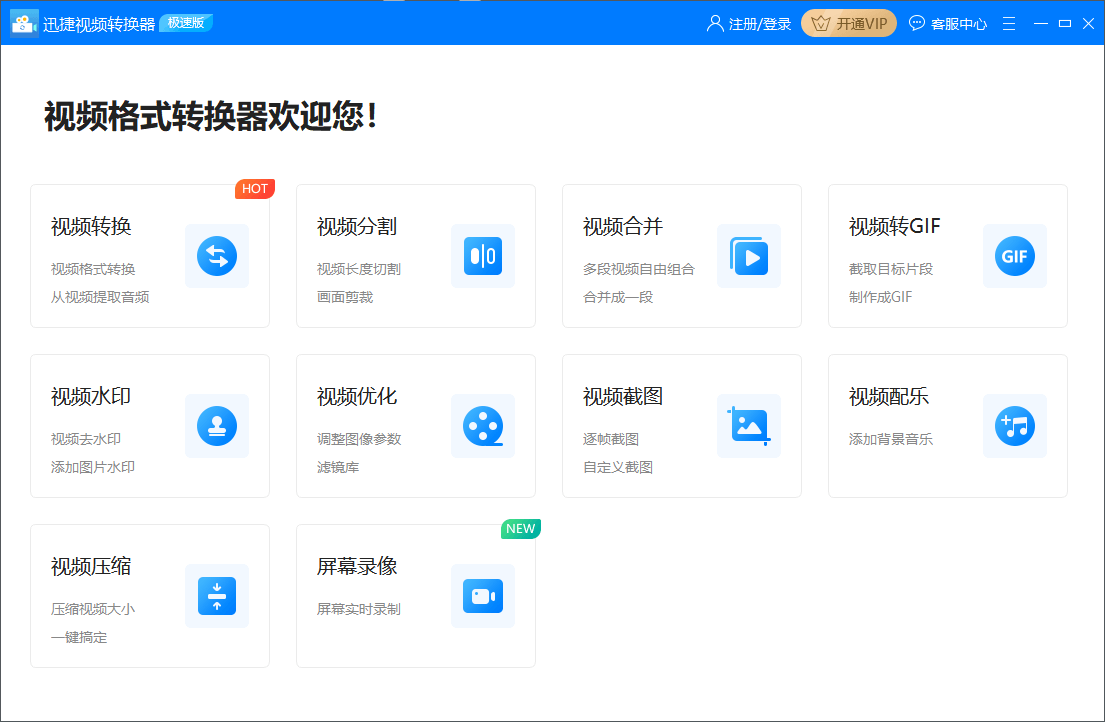This screenshot has height=722, width=1105.
Task: Open the 视频合并 merge tool icon
Action: [749, 256]
